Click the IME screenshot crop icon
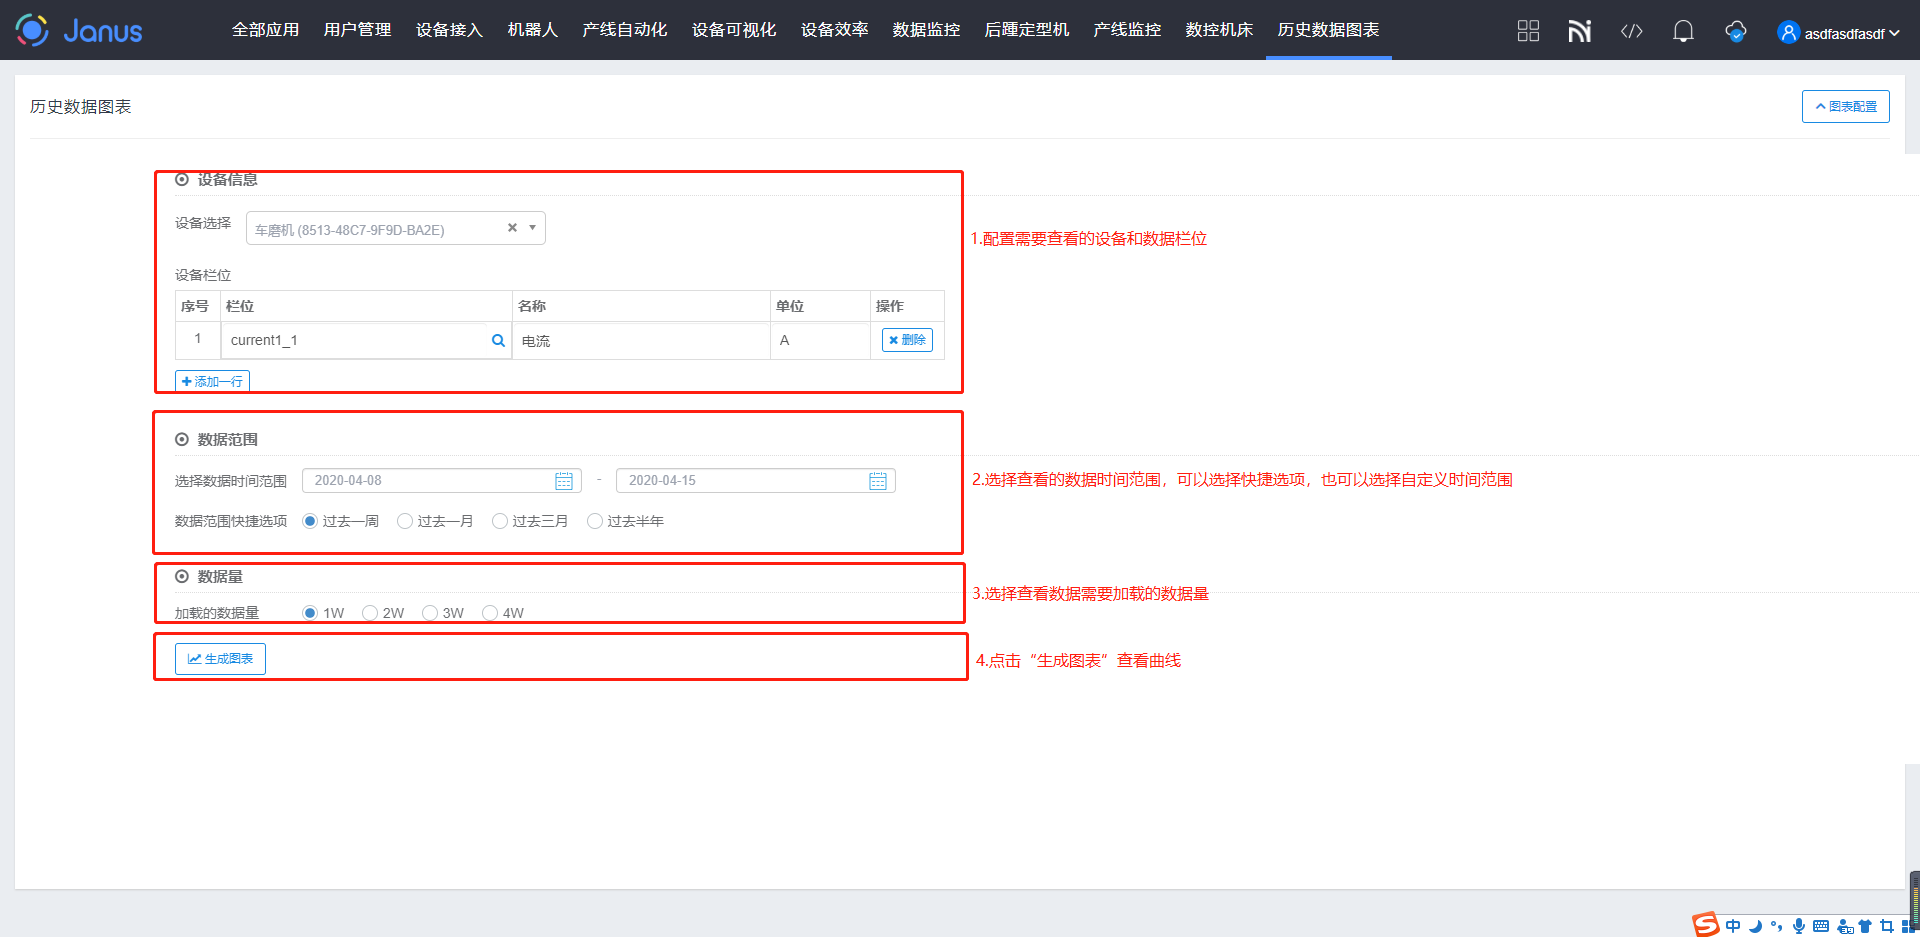This screenshot has width=1920, height=937. 1887,926
